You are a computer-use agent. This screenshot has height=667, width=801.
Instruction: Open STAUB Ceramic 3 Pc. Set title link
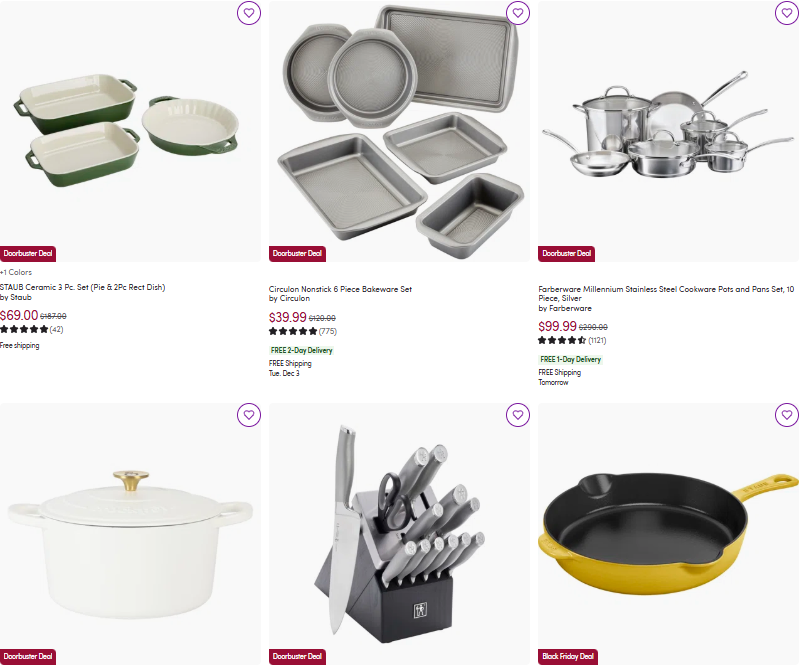click(83, 287)
